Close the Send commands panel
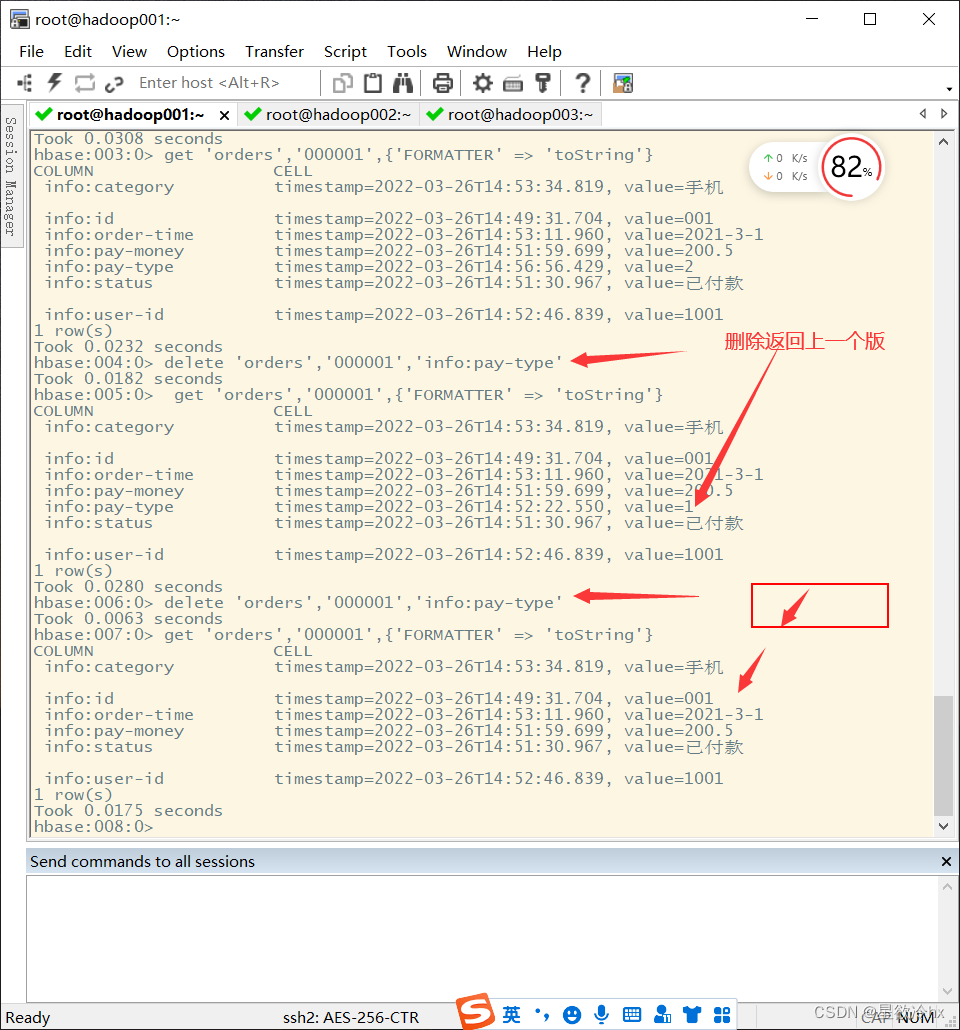 click(946, 861)
